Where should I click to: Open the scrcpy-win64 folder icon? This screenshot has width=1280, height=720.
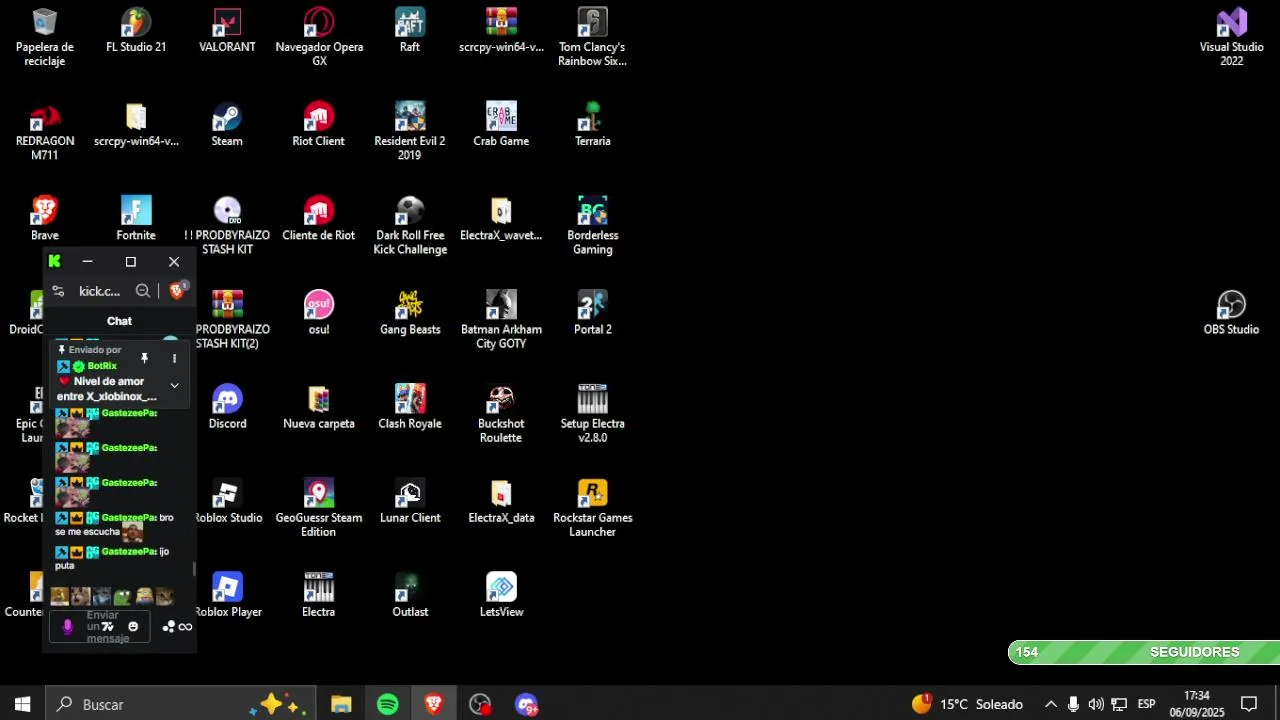[x=136, y=125]
